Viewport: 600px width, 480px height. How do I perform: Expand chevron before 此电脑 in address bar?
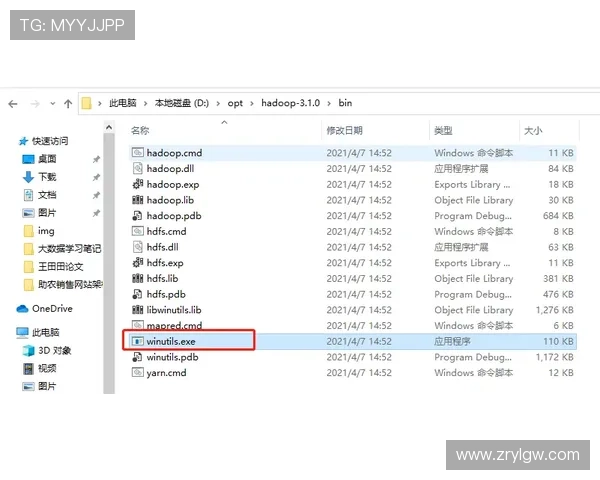coord(99,103)
